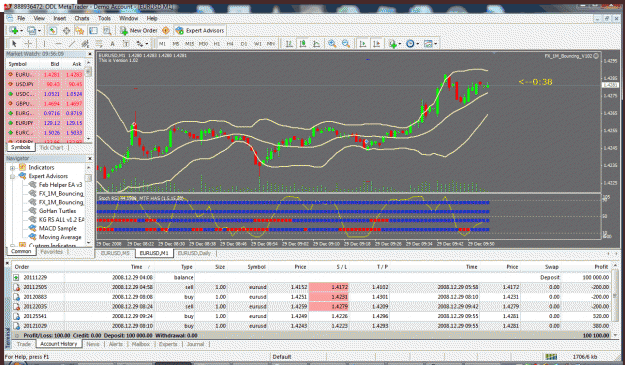Open the chart Templates icon

pyautogui.click(x=428, y=44)
